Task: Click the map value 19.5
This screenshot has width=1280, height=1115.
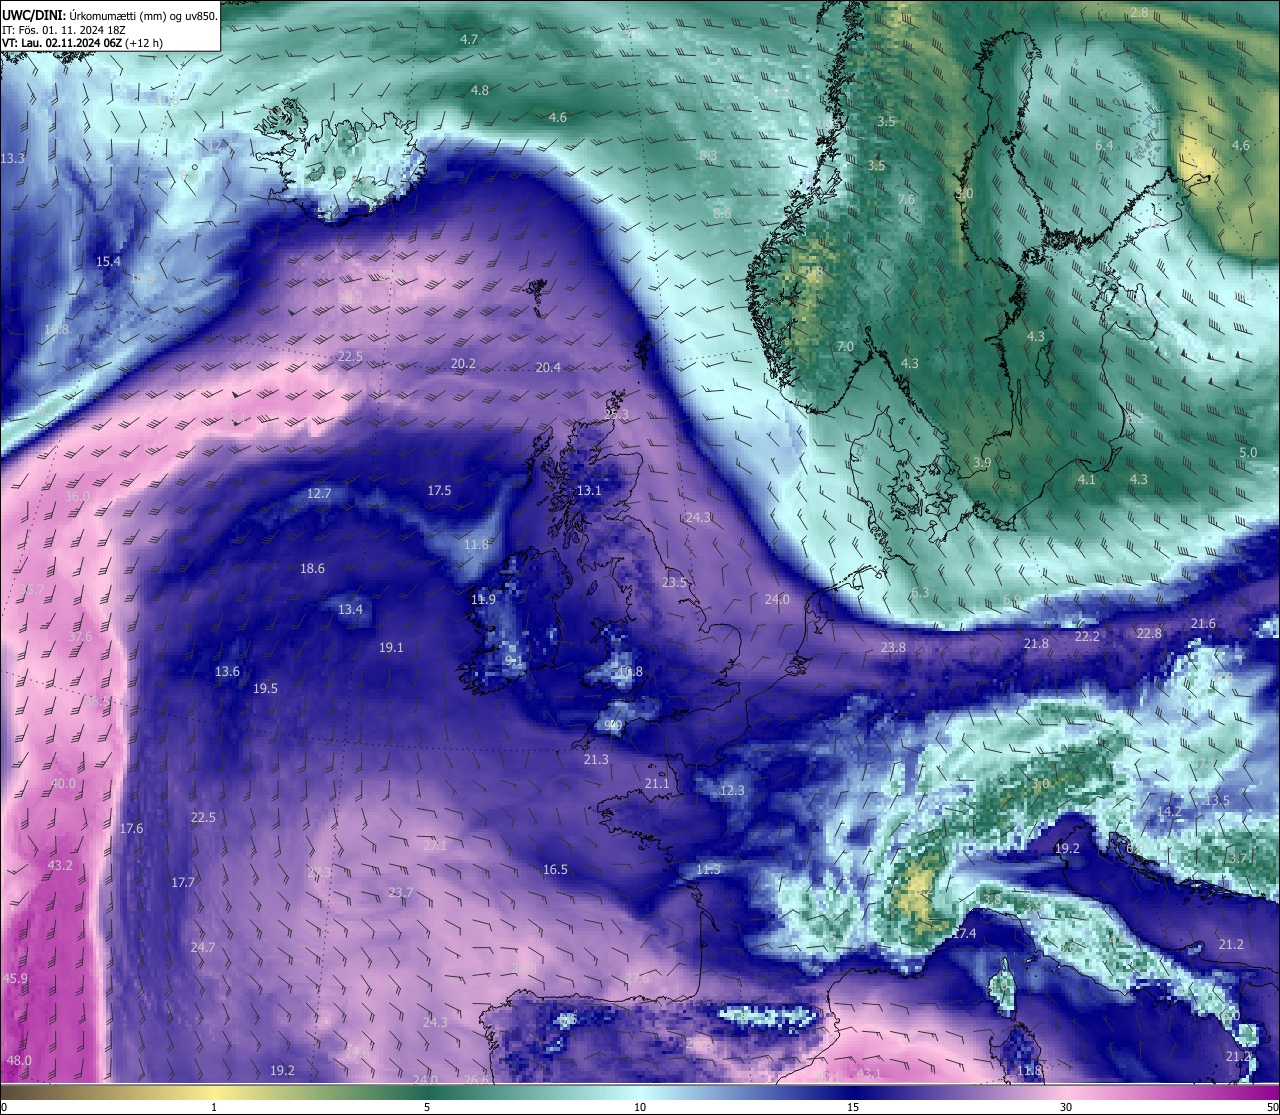Action: [x=265, y=688]
